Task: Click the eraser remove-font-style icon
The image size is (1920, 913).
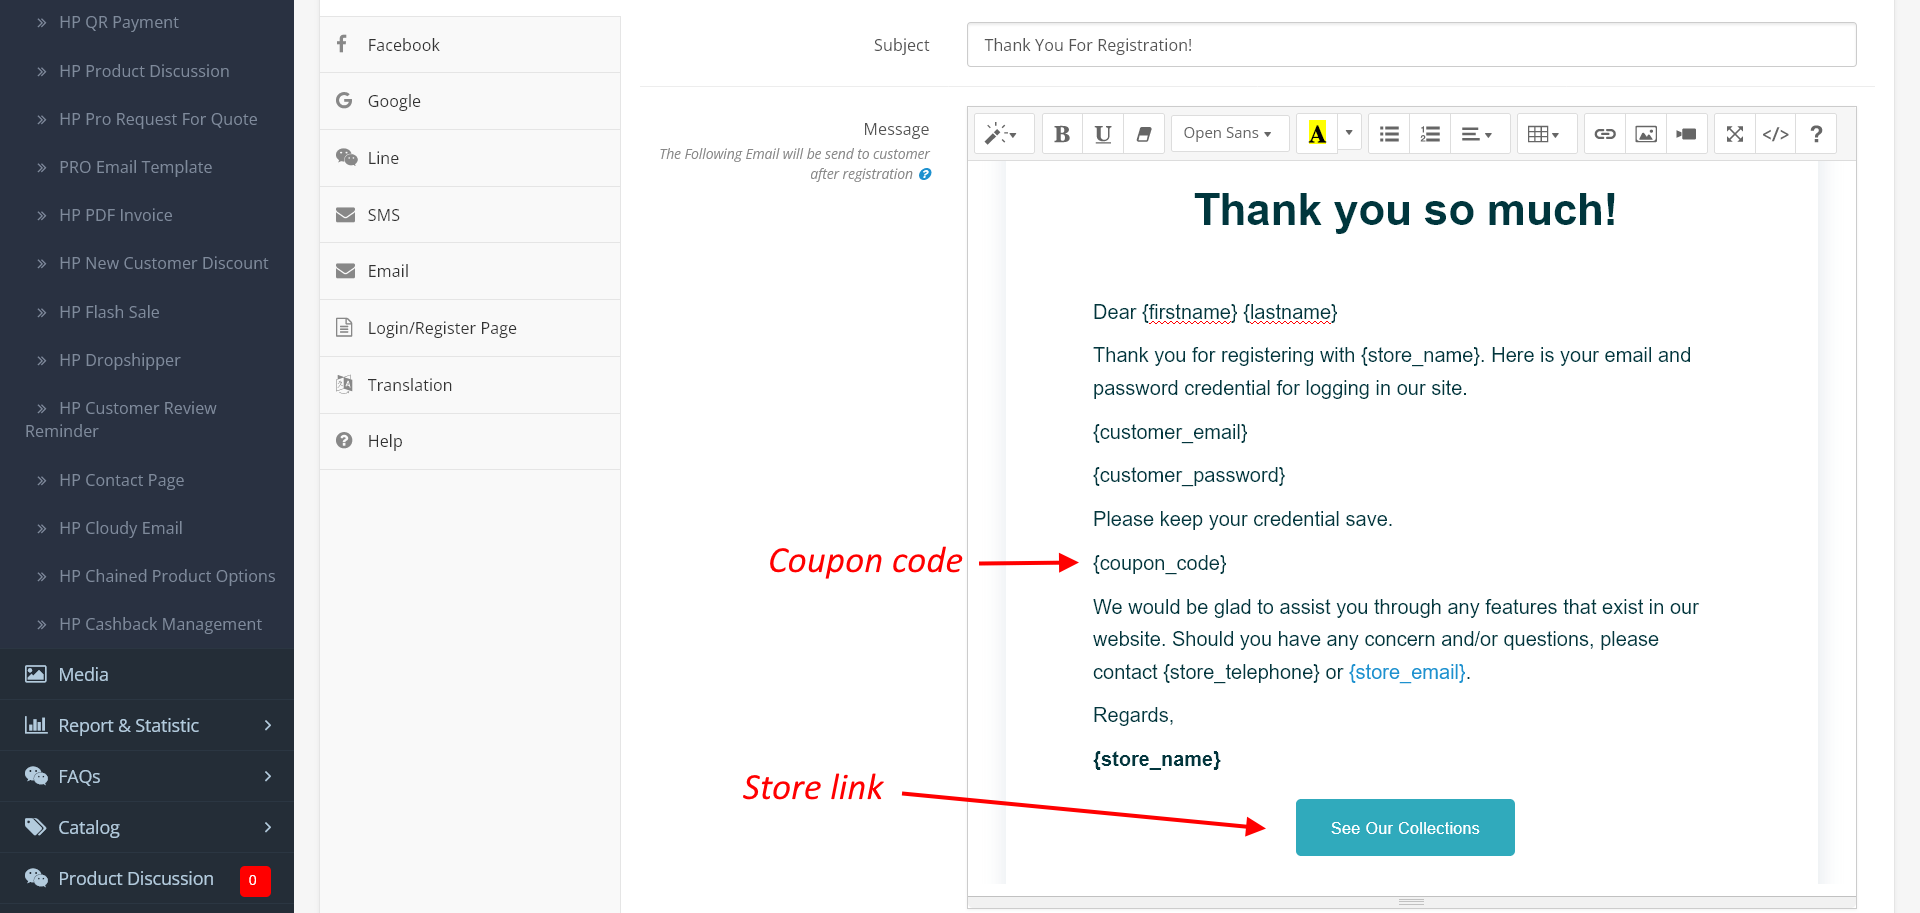Action: 1144,134
